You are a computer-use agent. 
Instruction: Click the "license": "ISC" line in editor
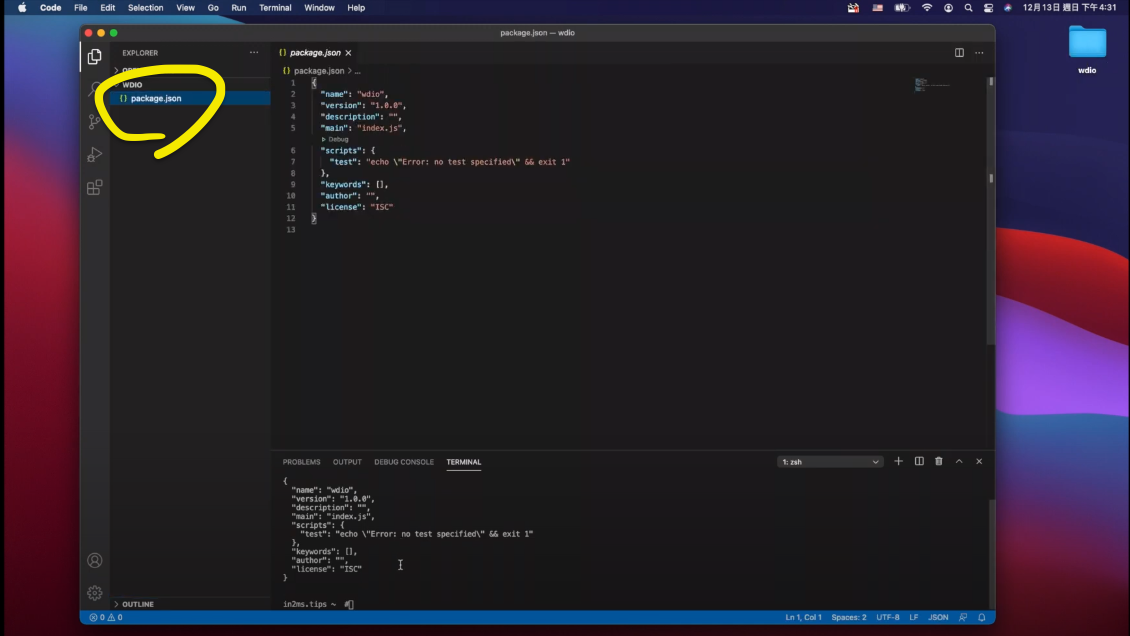click(x=357, y=207)
